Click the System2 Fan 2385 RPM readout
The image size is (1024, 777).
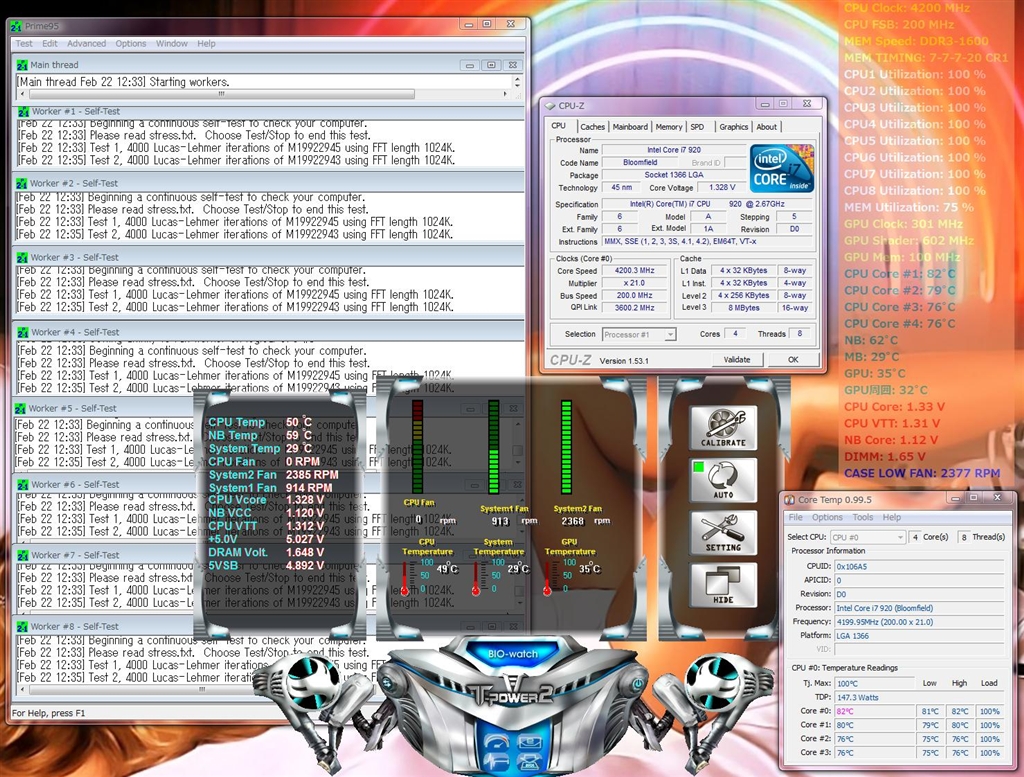pos(274,475)
